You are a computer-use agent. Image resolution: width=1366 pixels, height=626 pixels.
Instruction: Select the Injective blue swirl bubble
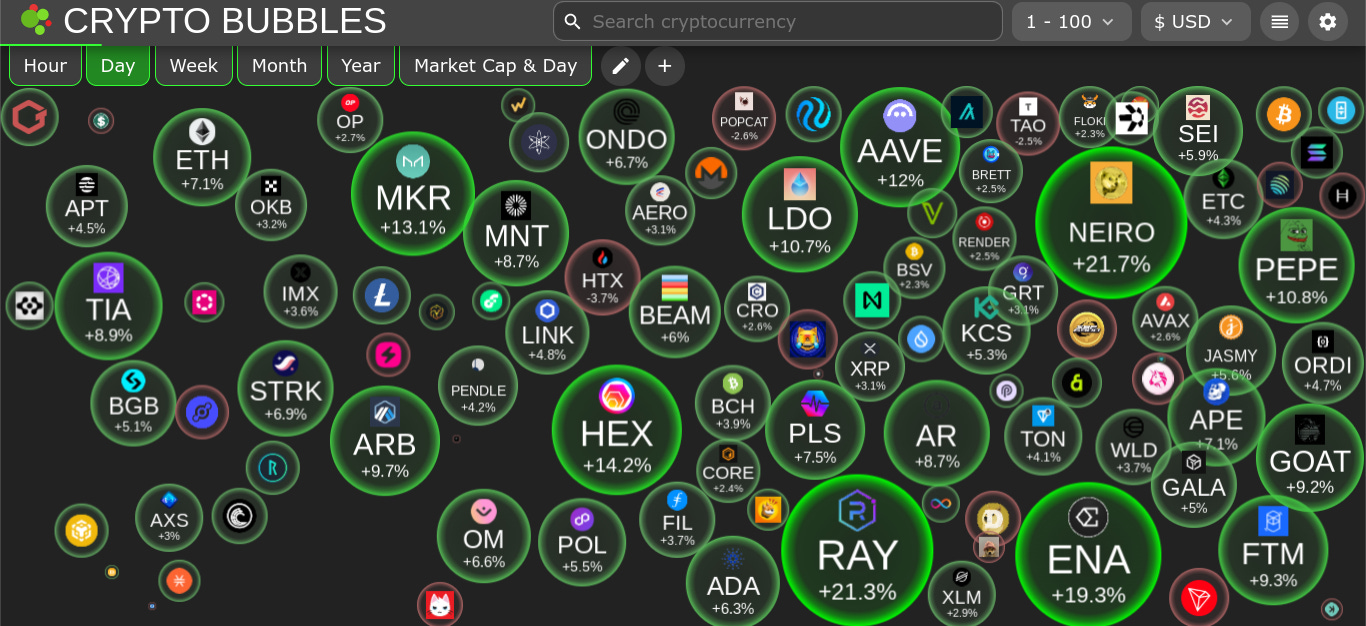click(x=813, y=114)
